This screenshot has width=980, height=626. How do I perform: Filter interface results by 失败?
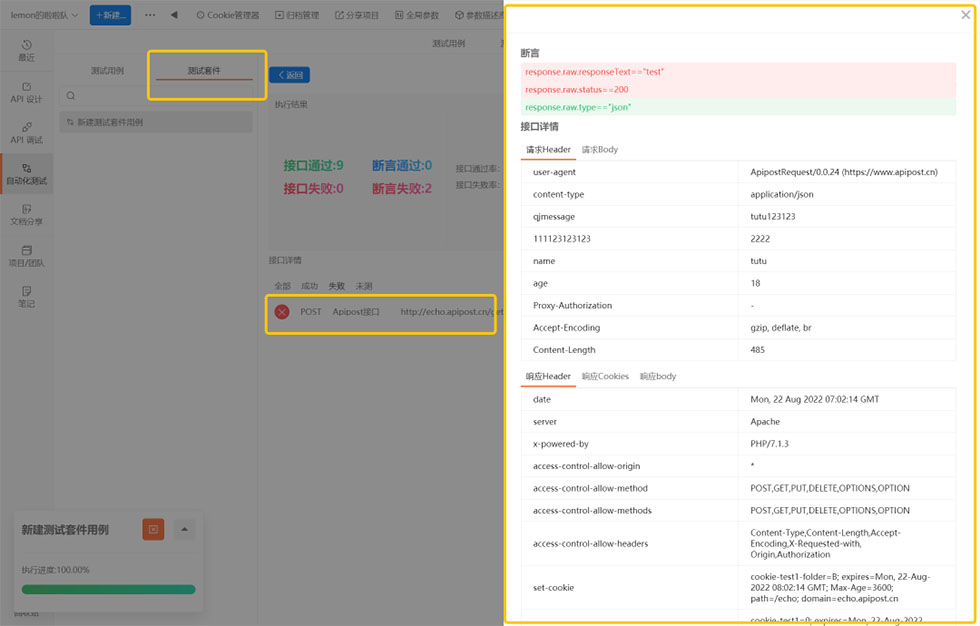(336, 286)
